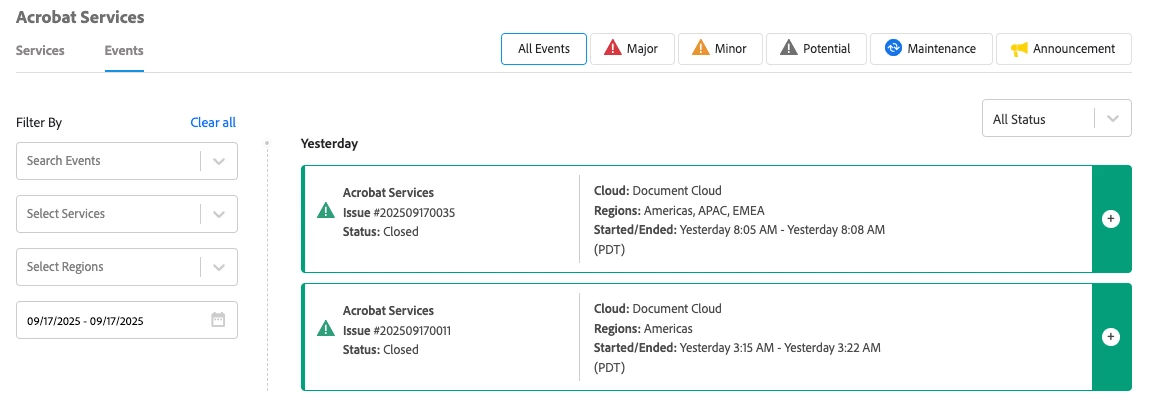Expand issue #202509170011 with plus icon
The height and width of the screenshot is (409, 1165).
(x=1110, y=337)
